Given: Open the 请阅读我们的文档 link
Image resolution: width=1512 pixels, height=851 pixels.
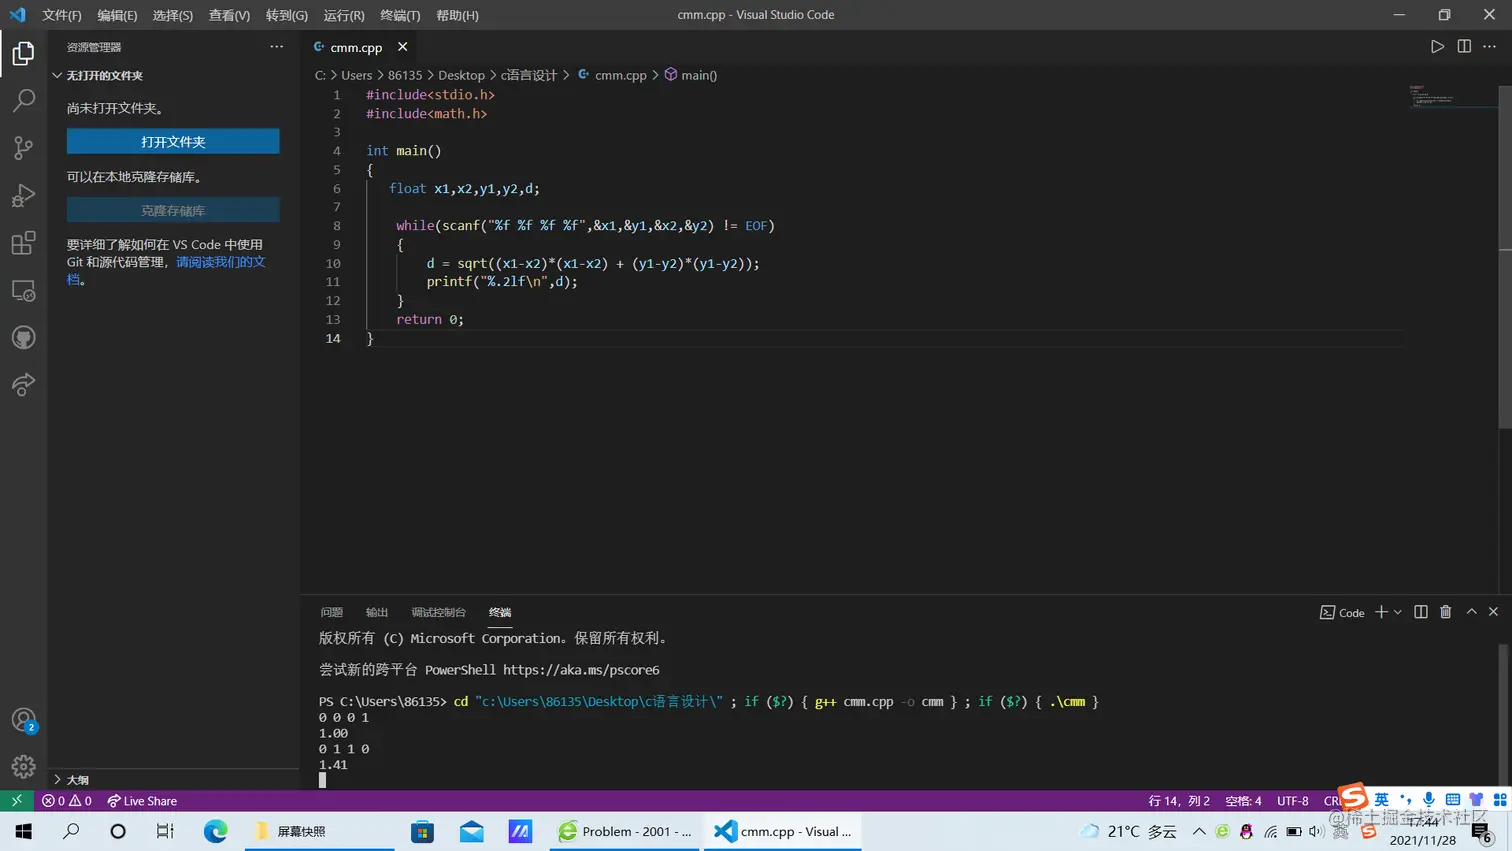Looking at the screenshot, I should pyautogui.click(x=220, y=262).
